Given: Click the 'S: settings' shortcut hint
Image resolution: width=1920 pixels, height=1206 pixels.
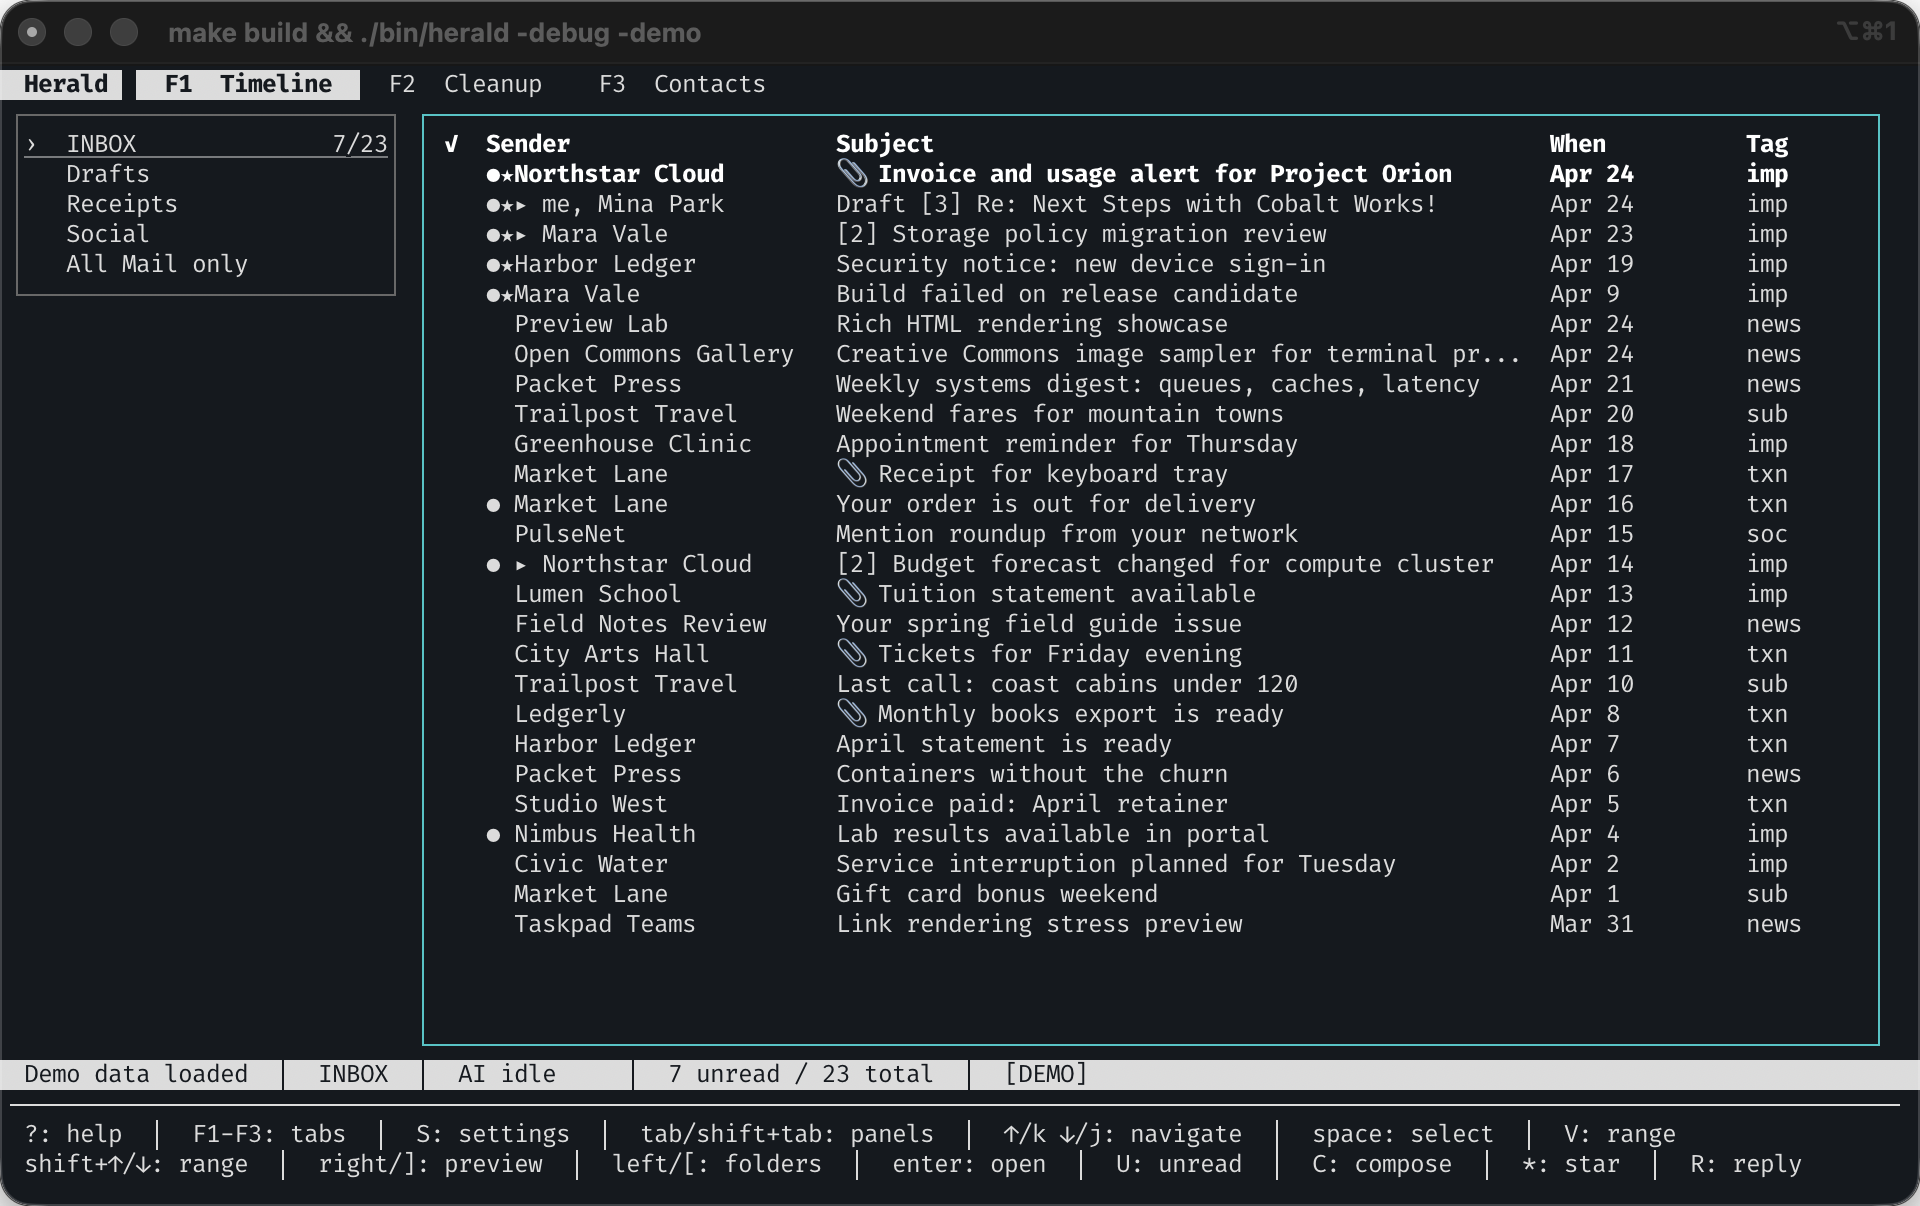Looking at the screenshot, I should [x=493, y=1134].
